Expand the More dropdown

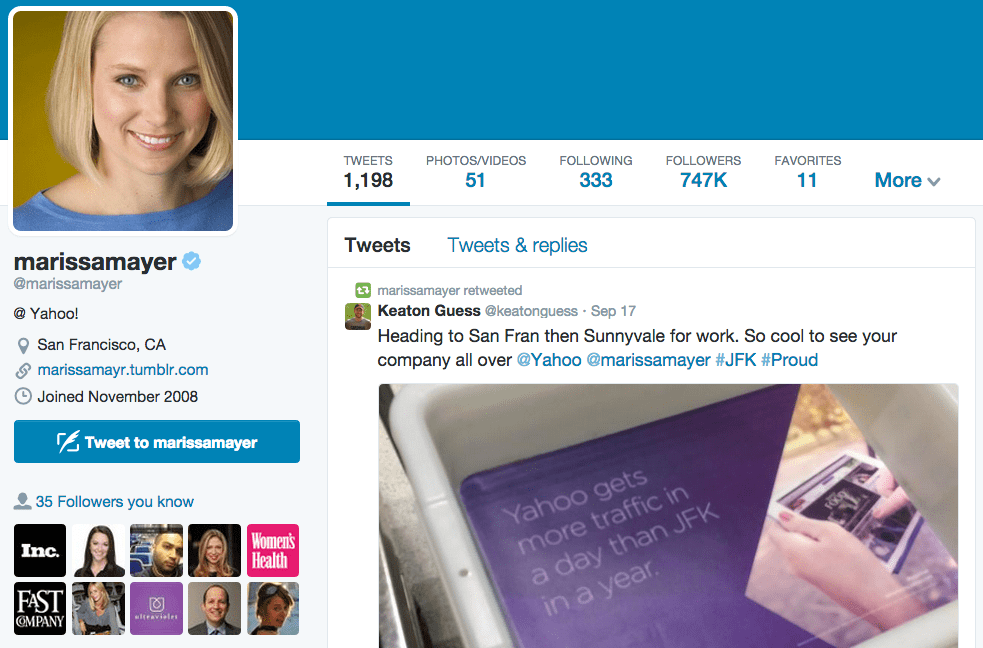(907, 180)
